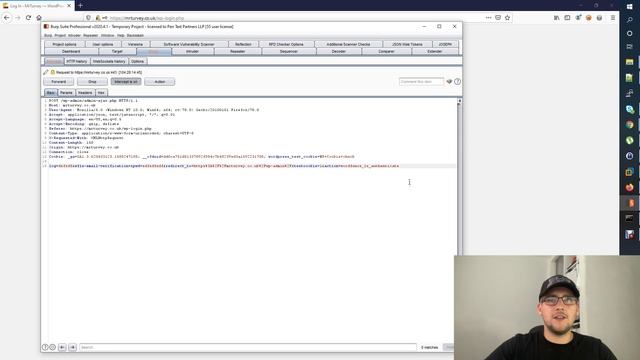
Task: Click the Cortana circle icon on taskbar
Action: tap(630, 33)
